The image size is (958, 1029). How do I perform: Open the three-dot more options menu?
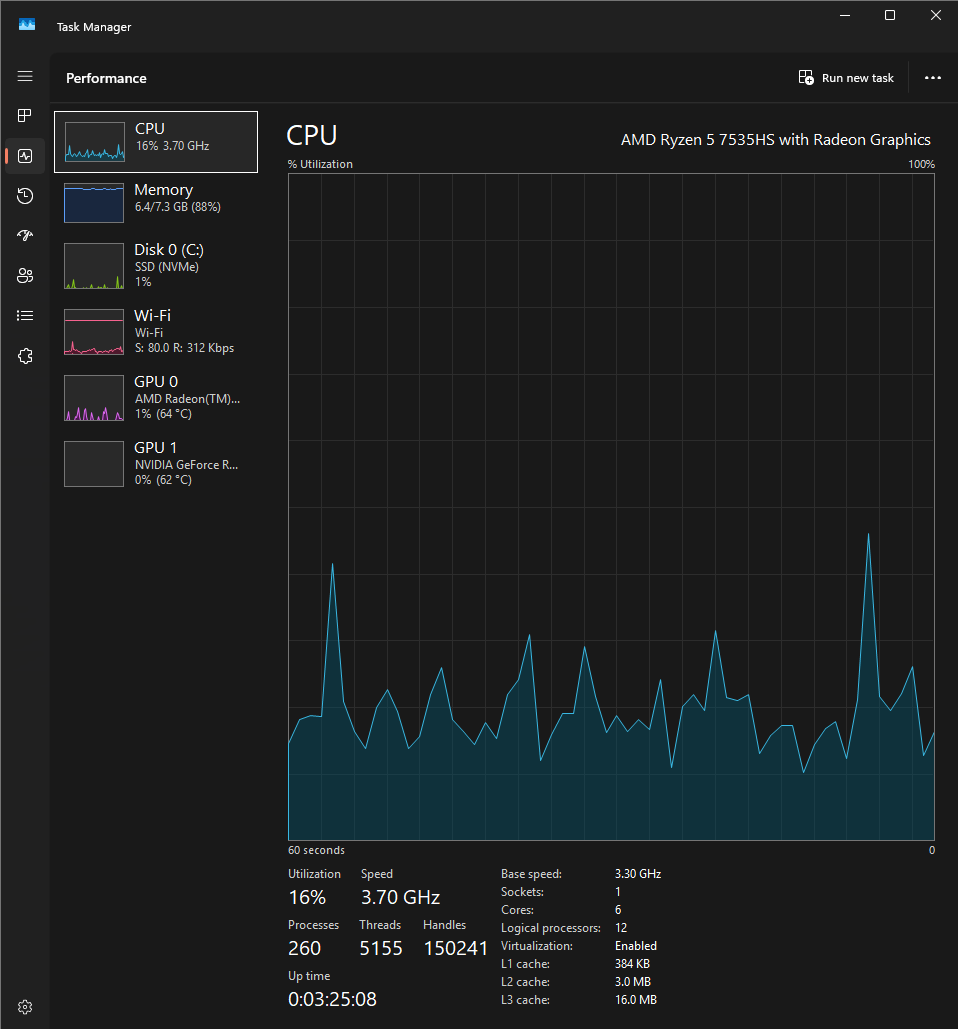coord(932,78)
